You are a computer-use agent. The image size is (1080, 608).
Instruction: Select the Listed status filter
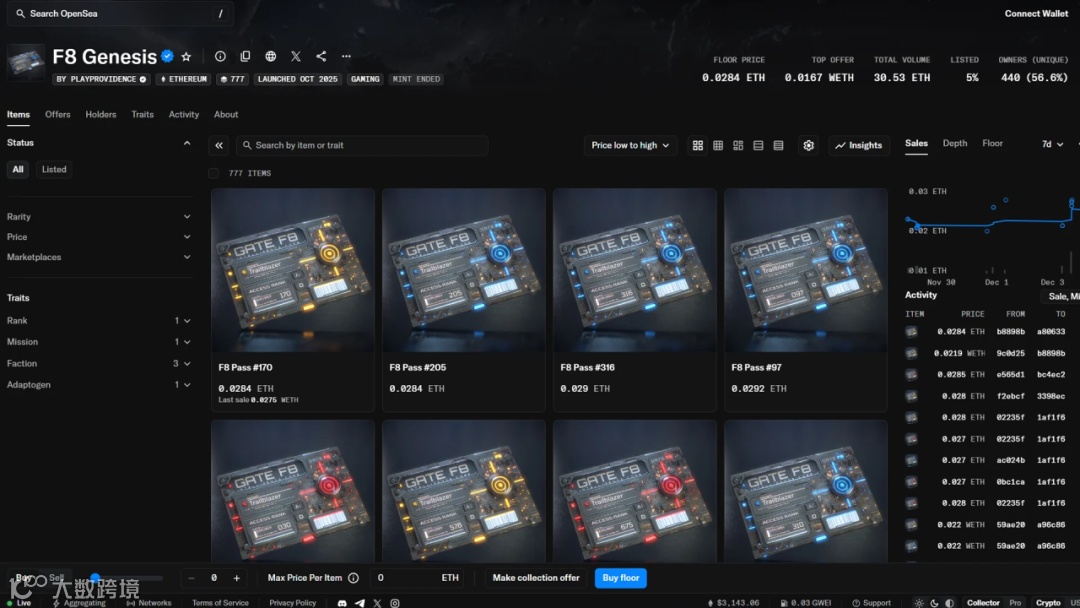tap(54, 169)
